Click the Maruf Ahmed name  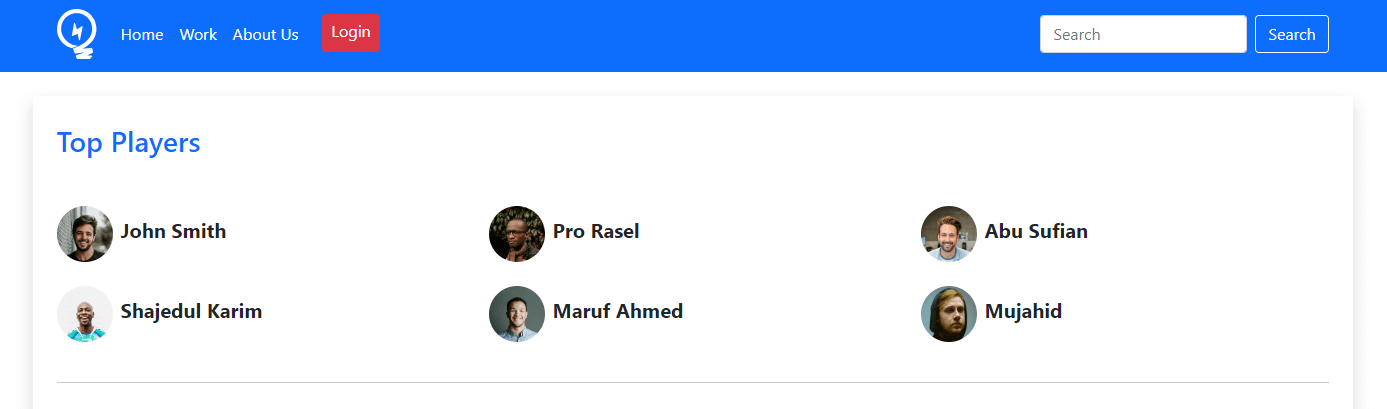point(618,312)
